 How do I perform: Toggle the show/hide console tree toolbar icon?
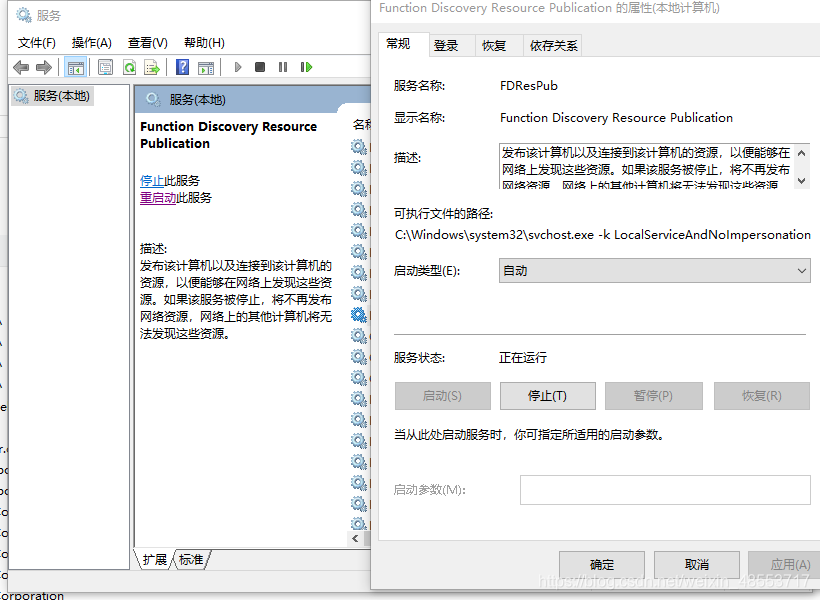(x=75, y=67)
